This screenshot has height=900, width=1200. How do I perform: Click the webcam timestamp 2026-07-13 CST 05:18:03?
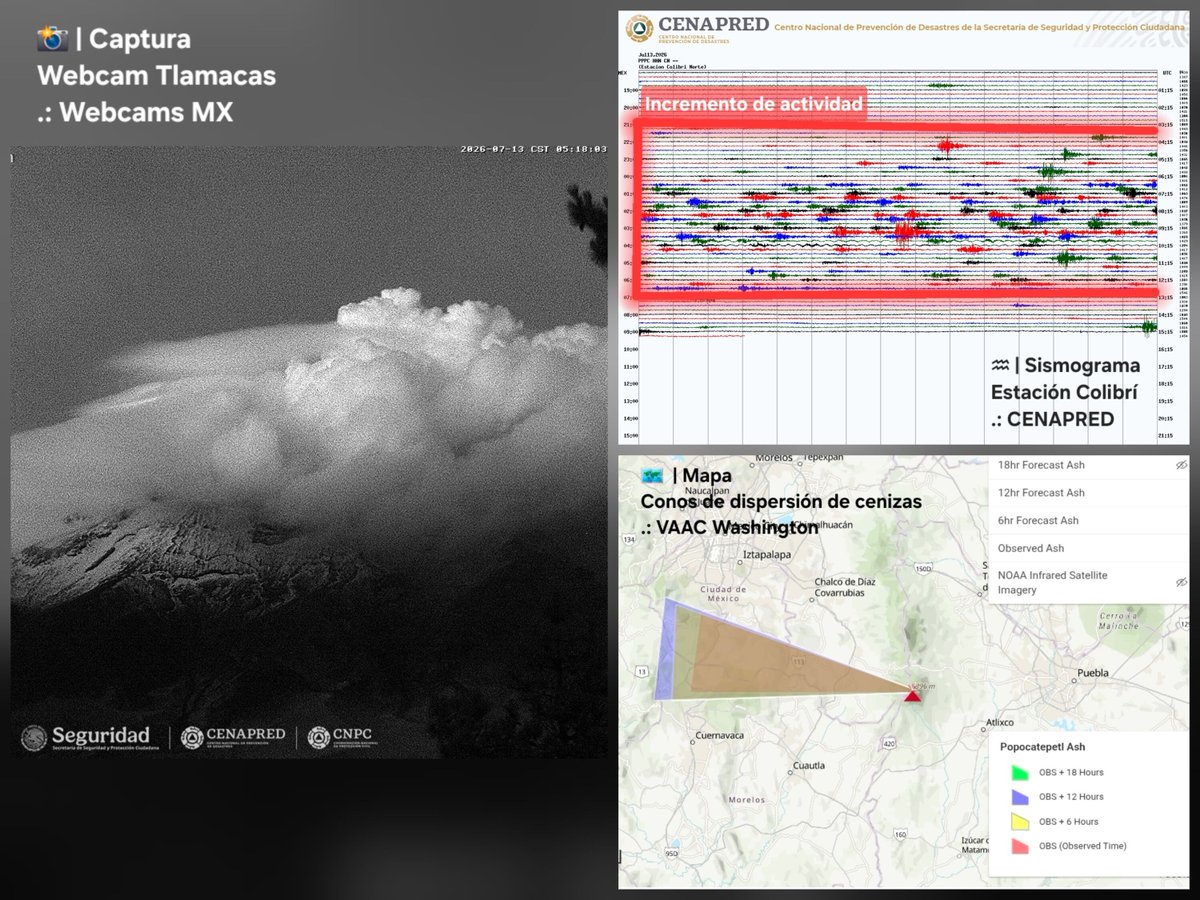[x=534, y=149]
